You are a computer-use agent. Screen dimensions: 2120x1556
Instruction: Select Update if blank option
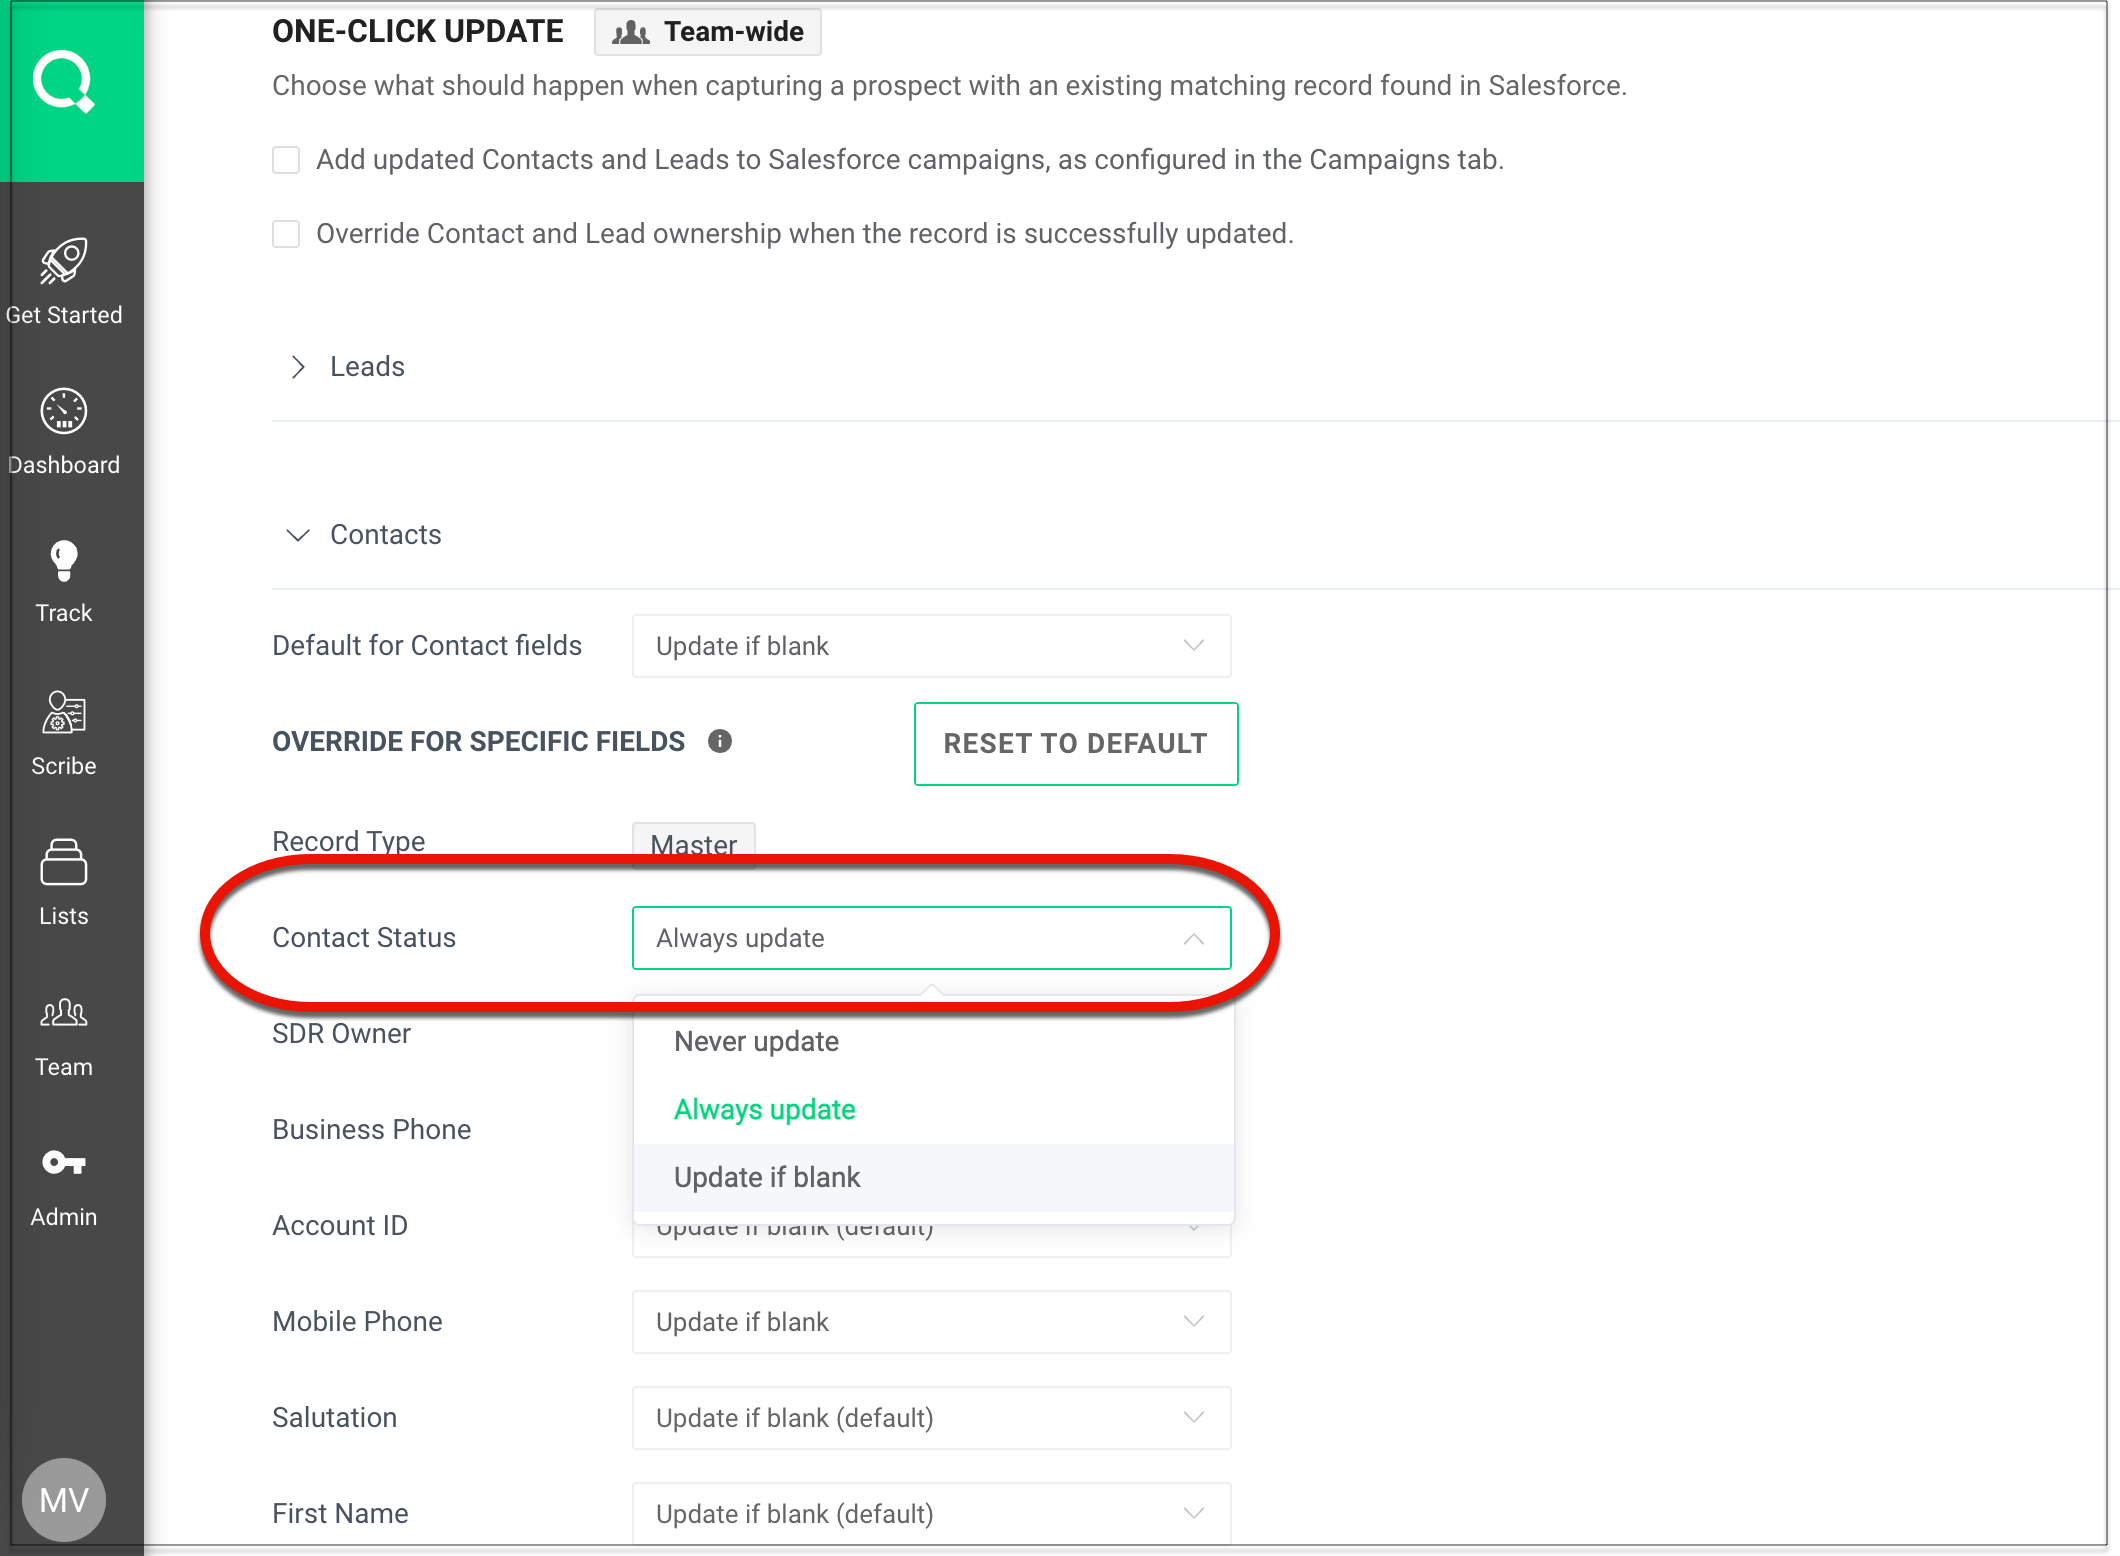767,1177
